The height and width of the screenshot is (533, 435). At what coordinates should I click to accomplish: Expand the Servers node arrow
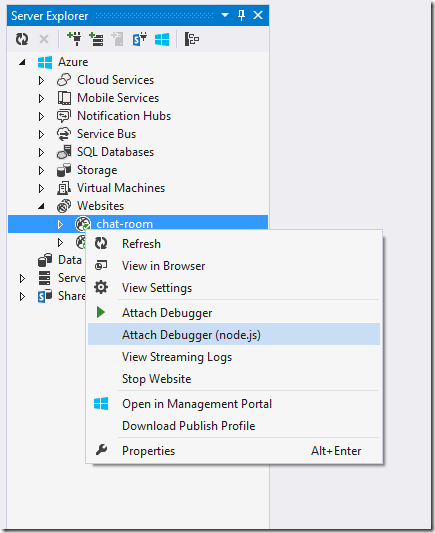[22, 278]
